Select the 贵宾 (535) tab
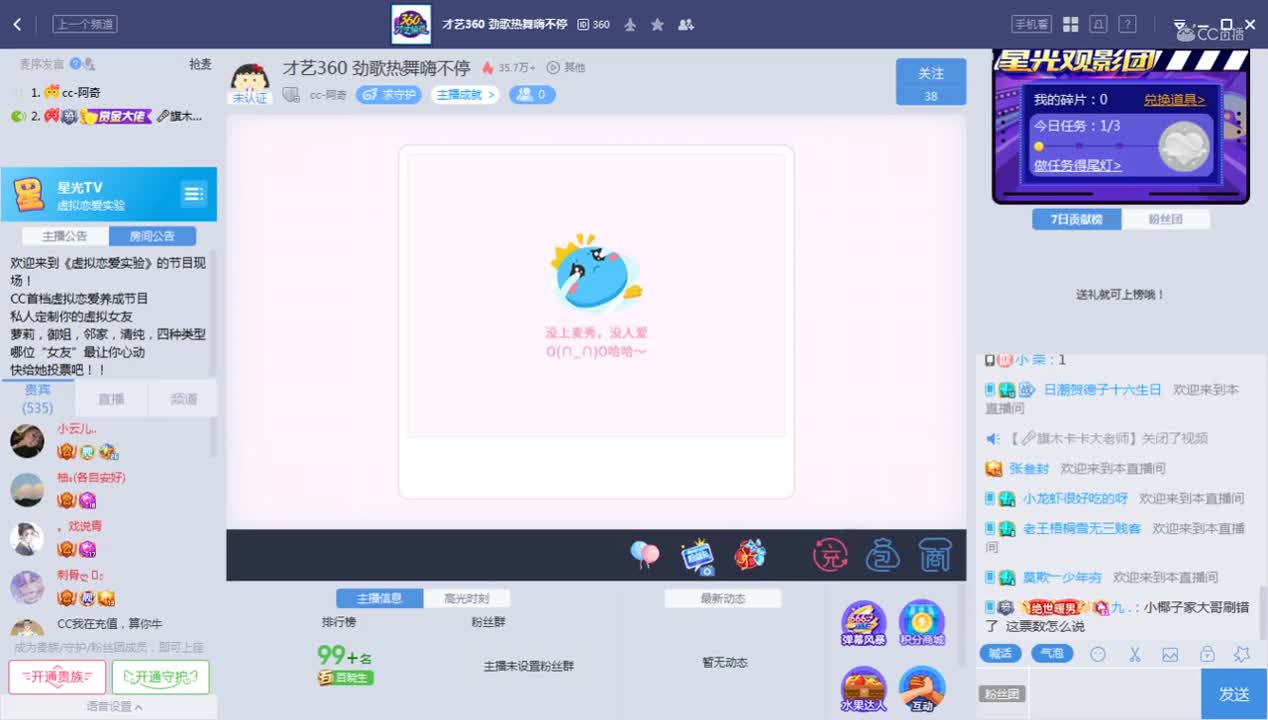 pyautogui.click(x=38, y=399)
